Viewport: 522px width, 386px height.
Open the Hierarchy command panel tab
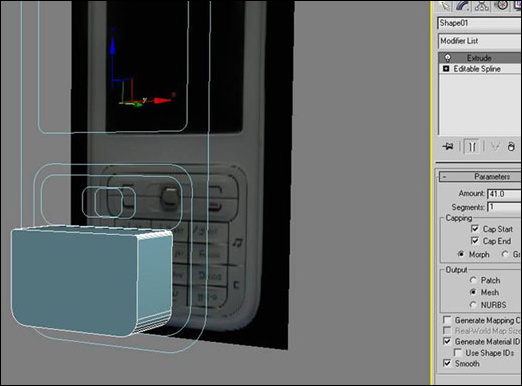pyautogui.click(x=482, y=5)
